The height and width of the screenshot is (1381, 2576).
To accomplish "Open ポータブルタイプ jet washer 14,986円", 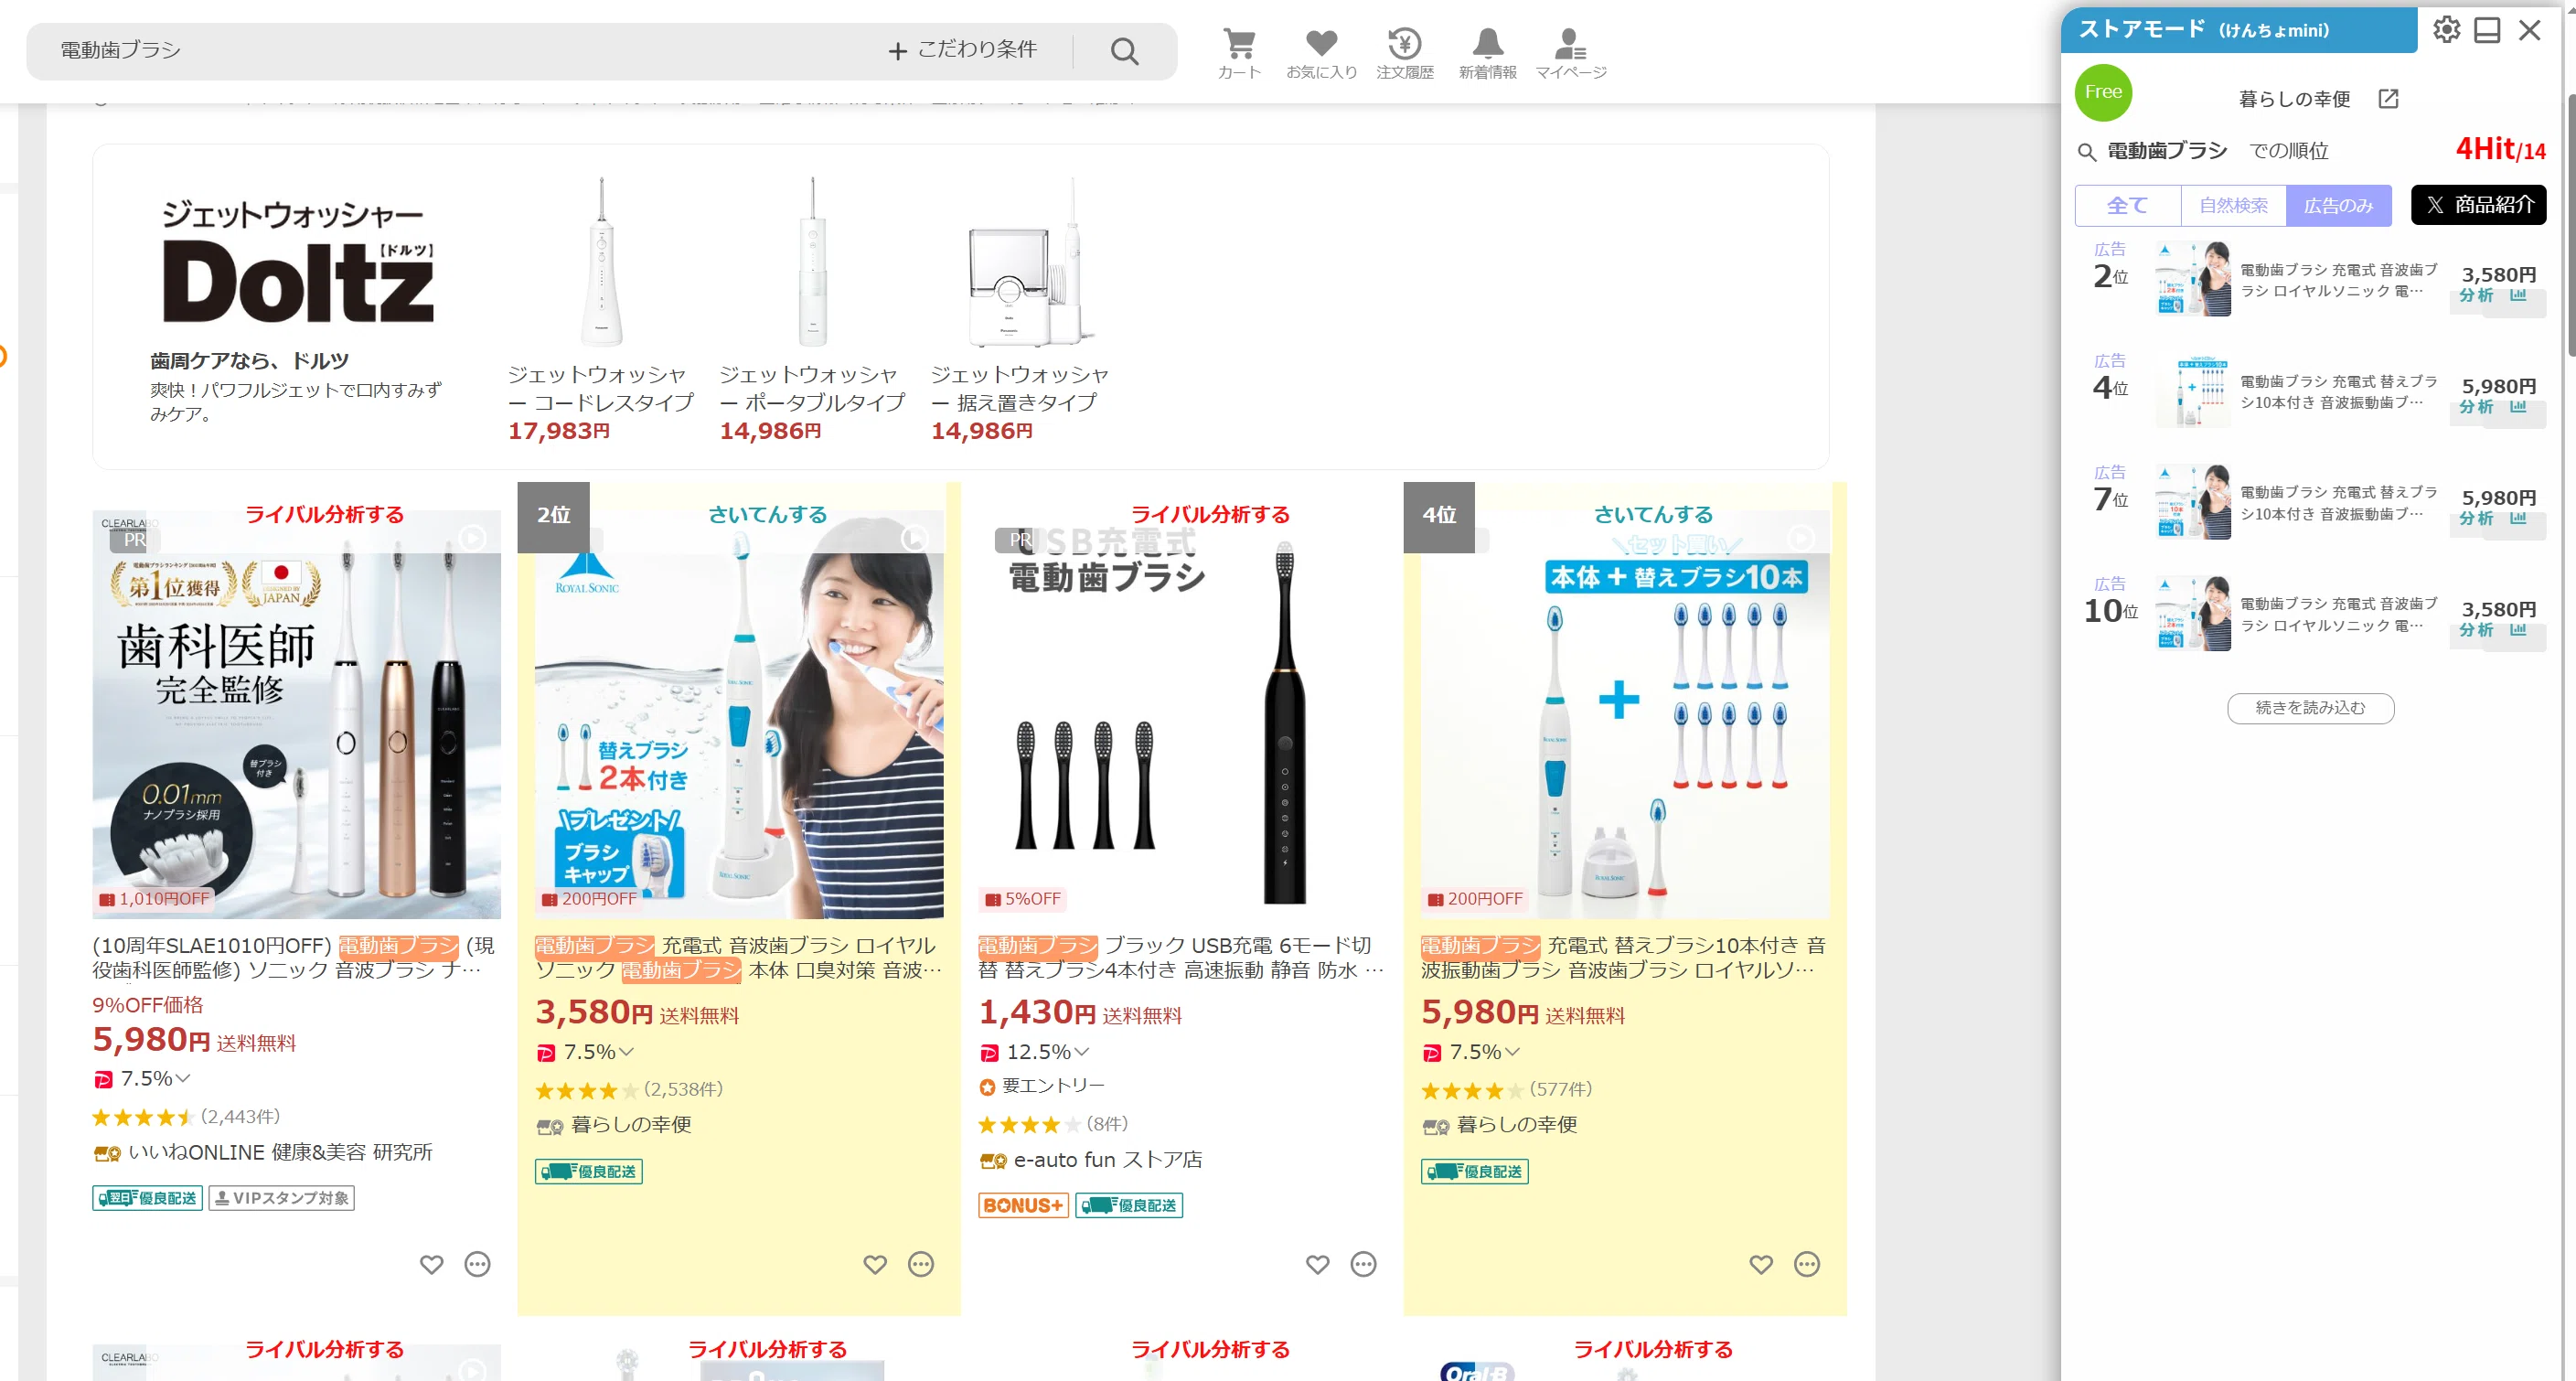I will [x=812, y=310].
